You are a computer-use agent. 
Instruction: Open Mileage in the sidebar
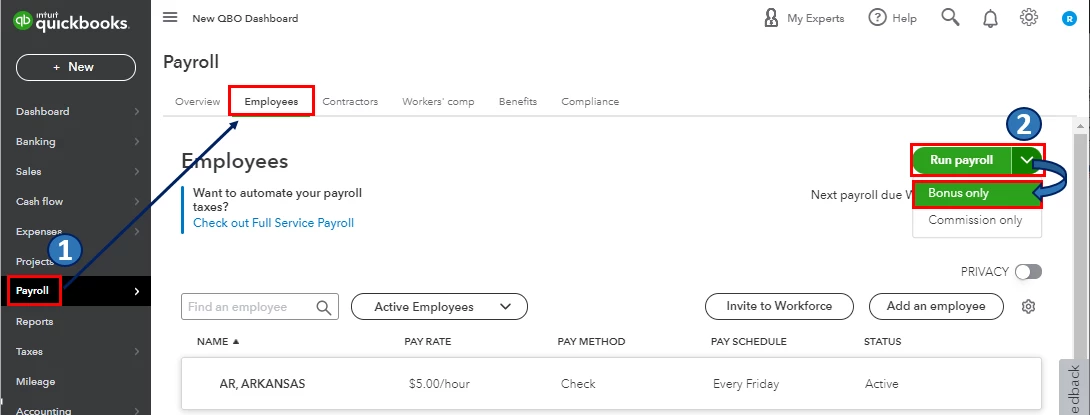[35, 382]
